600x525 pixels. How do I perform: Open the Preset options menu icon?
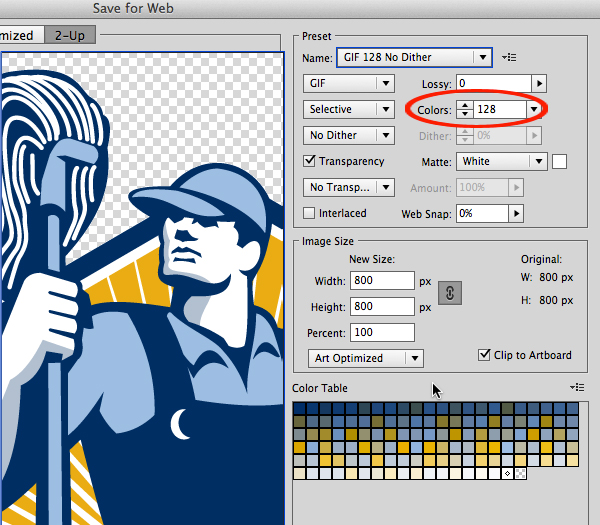coord(509,57)
